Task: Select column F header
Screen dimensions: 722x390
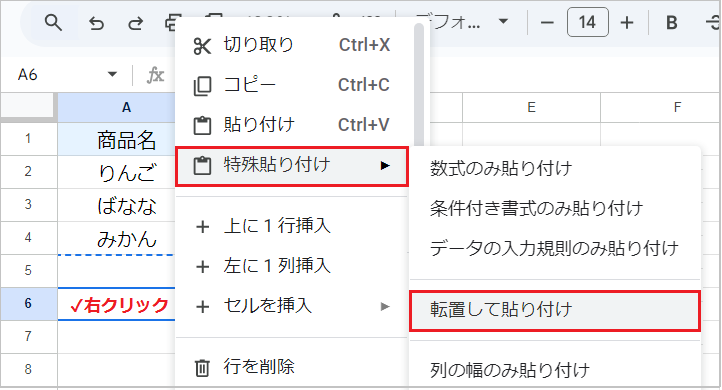Action: pos(661,107)
